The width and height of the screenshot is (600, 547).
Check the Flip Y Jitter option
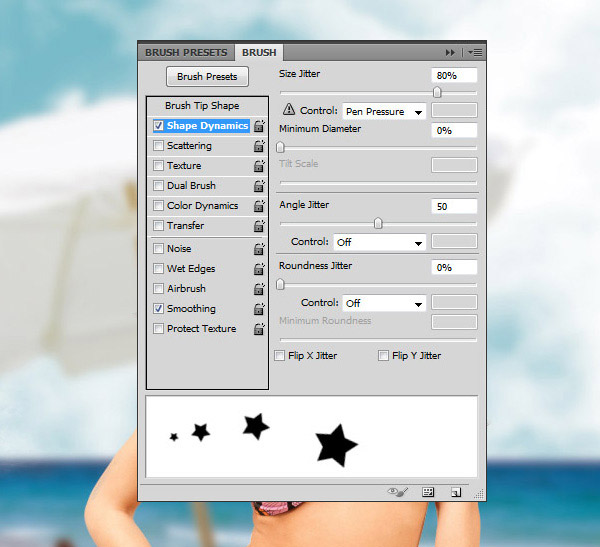[383, 356]
